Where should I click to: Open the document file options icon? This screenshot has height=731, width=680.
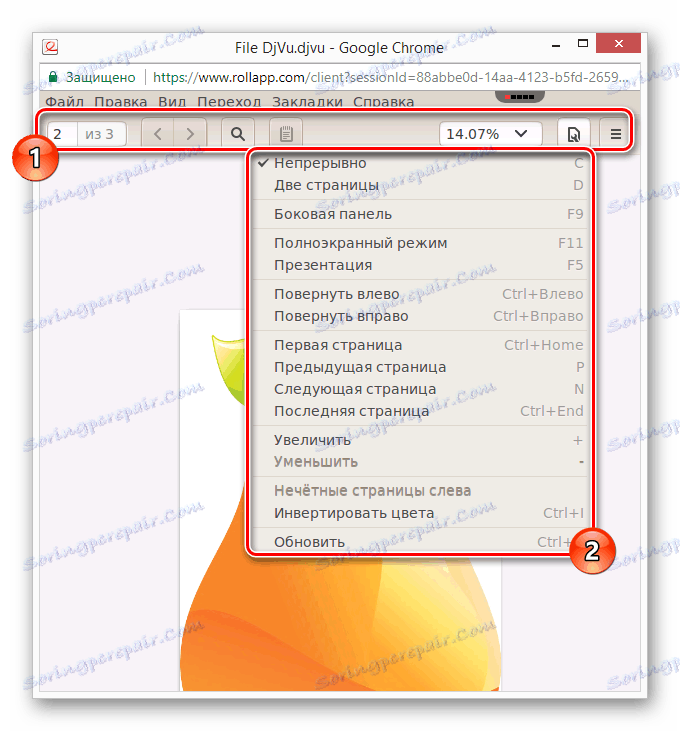pos(574,134)
